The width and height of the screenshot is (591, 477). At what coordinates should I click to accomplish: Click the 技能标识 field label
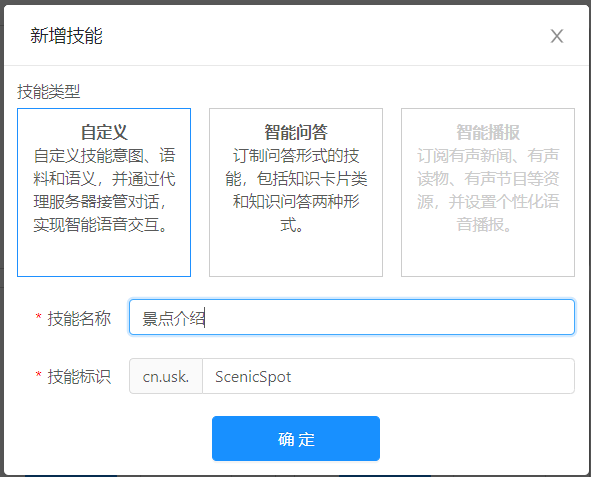tap(79, 377)
